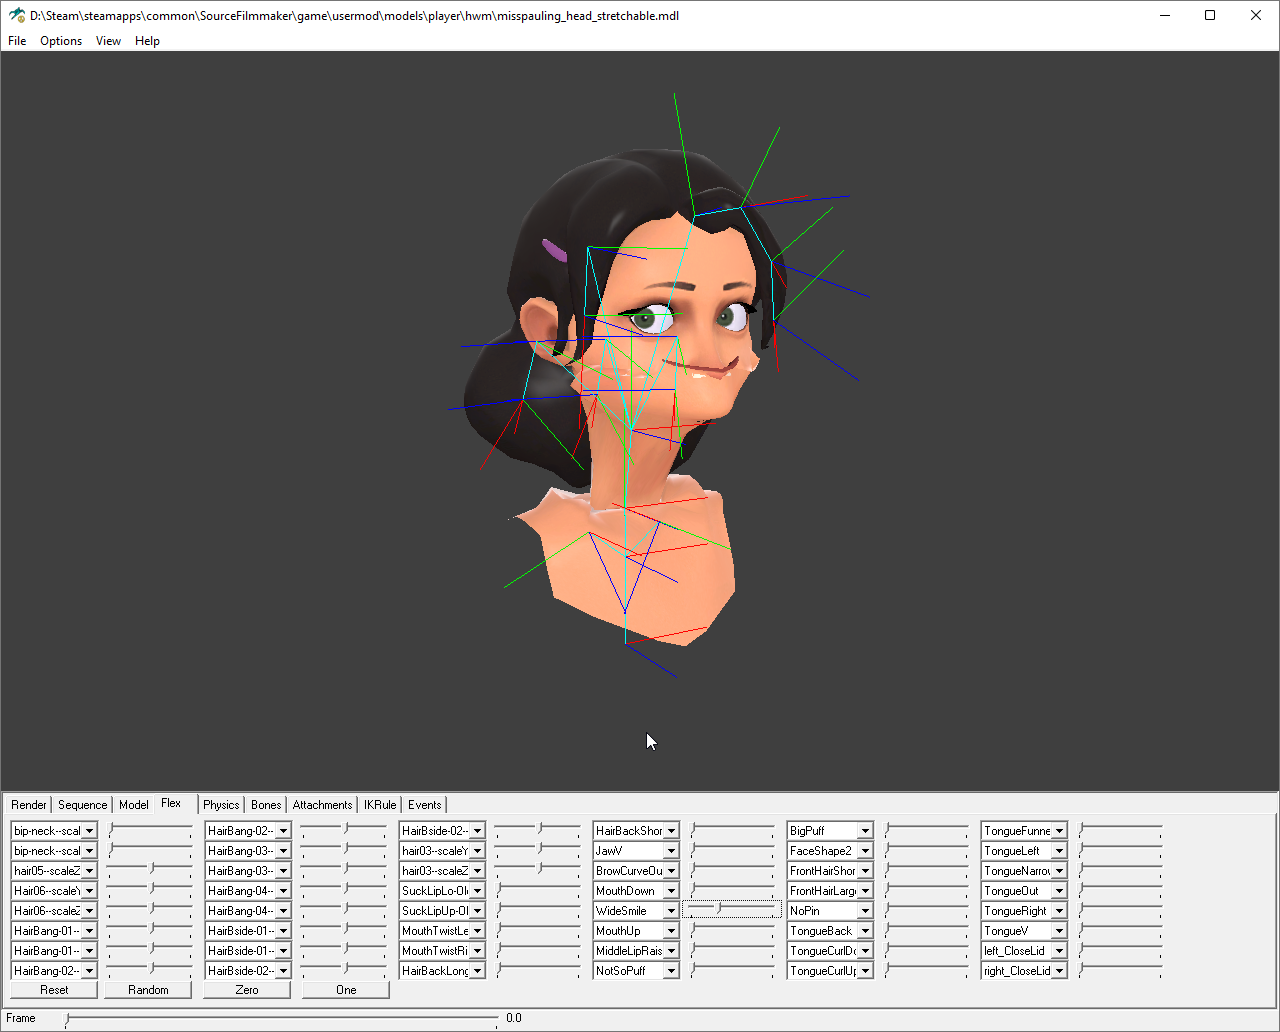Open the TongueRight dropdown
This screenshot has width=1280, height=1032.
point(1059,911)
